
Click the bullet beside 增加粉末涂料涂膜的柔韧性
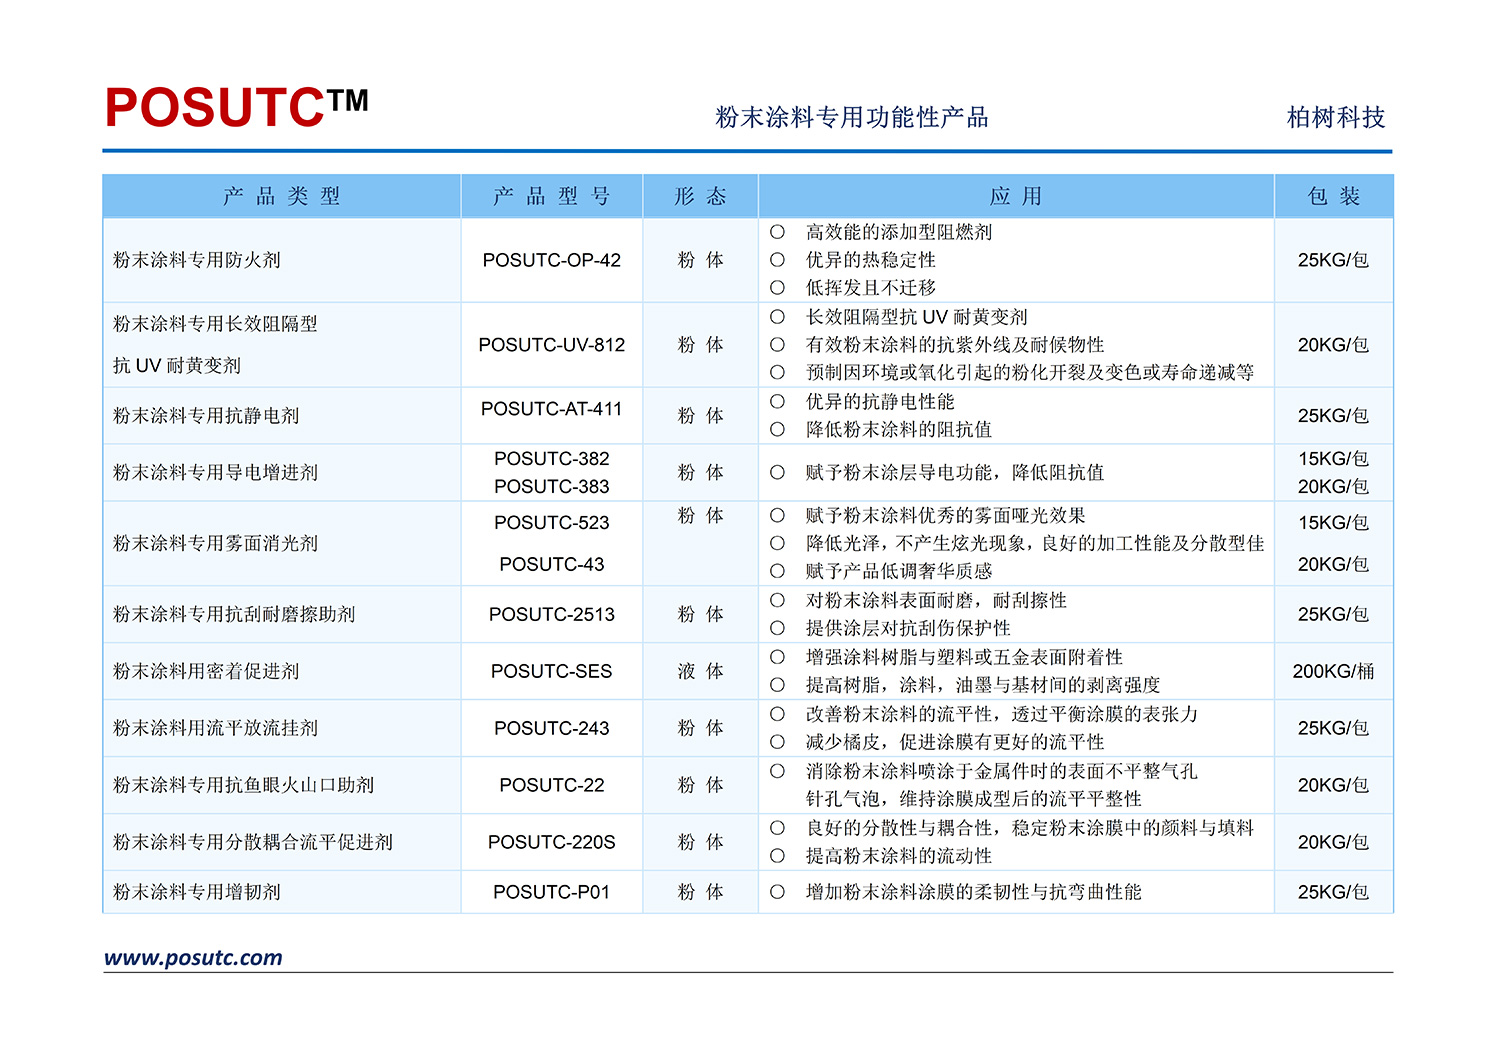[x=777, y=891]
